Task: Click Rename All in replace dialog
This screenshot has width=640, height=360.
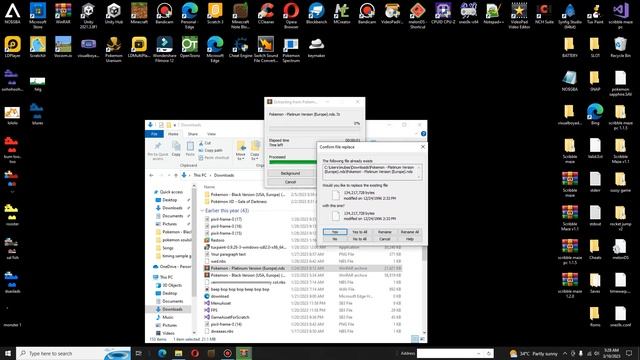Action: [409, 232]
